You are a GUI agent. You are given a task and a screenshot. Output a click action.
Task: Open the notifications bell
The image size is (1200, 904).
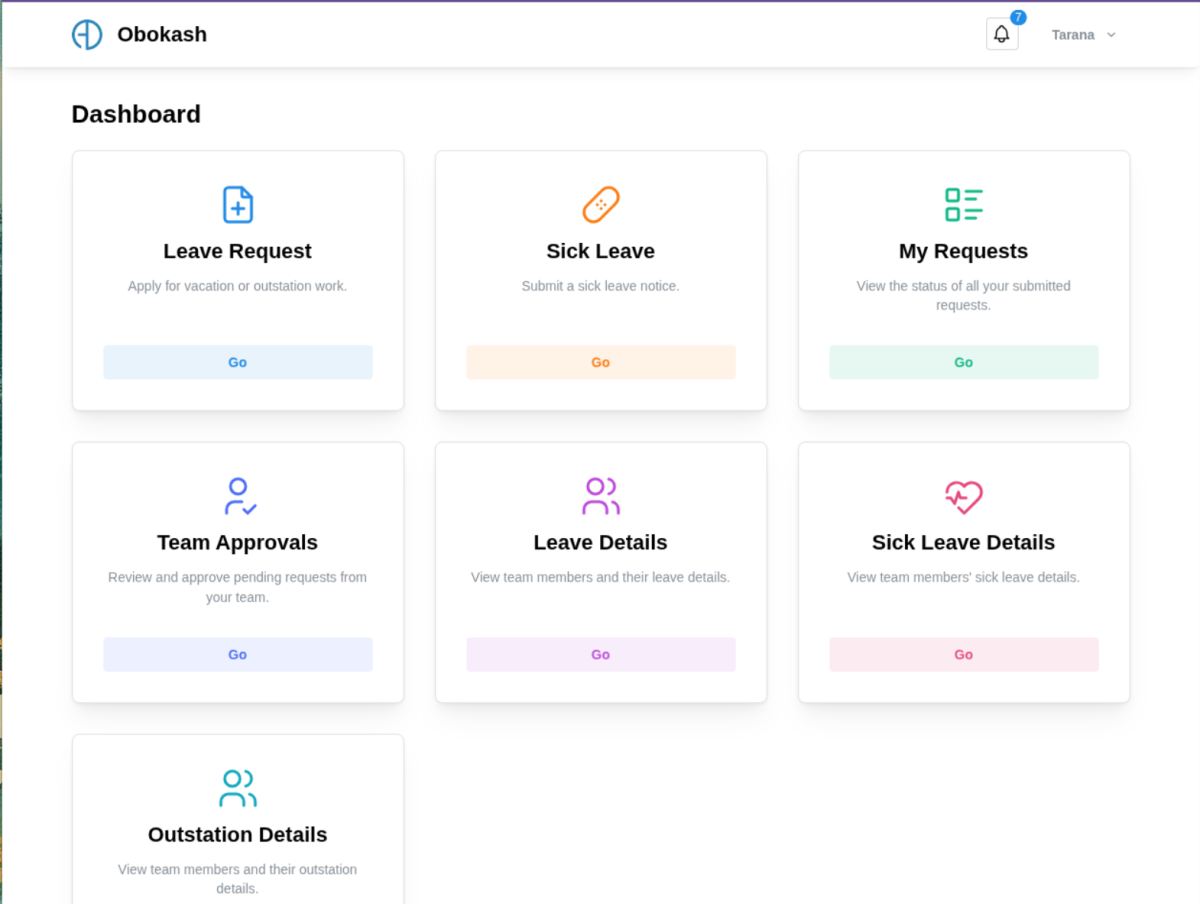pyautogui.click(x=1001, y=35)
